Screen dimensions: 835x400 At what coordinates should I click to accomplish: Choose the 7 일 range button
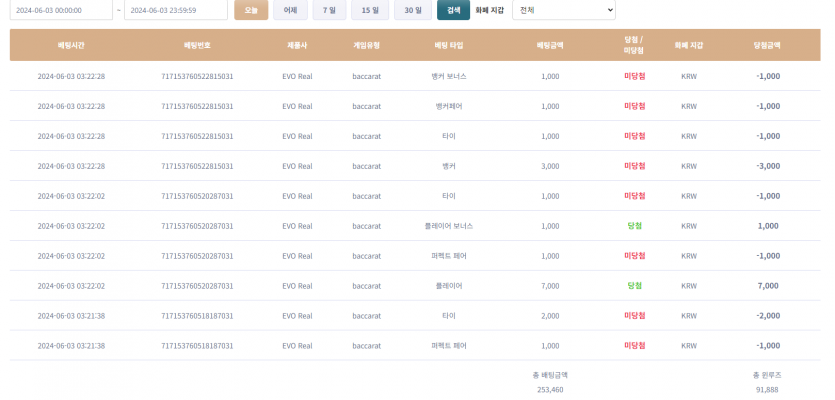[329, 10]
